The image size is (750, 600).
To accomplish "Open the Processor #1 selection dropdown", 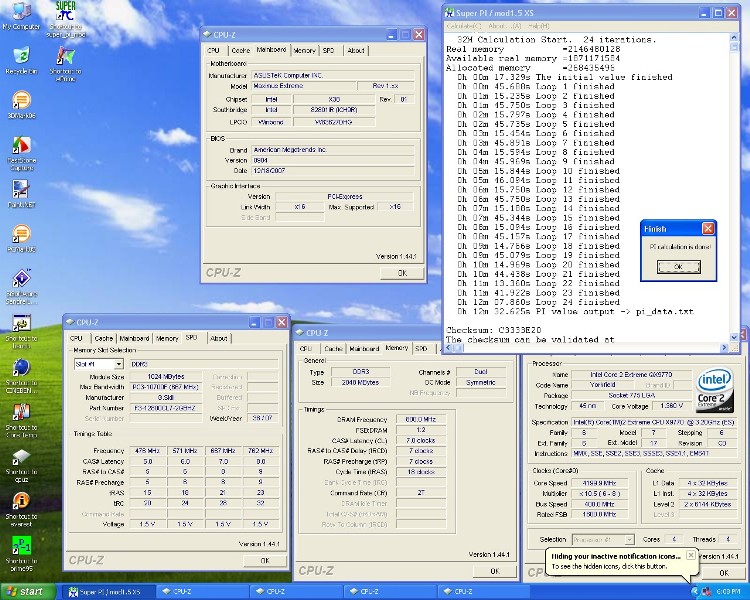I will click(x=629, y=540).
